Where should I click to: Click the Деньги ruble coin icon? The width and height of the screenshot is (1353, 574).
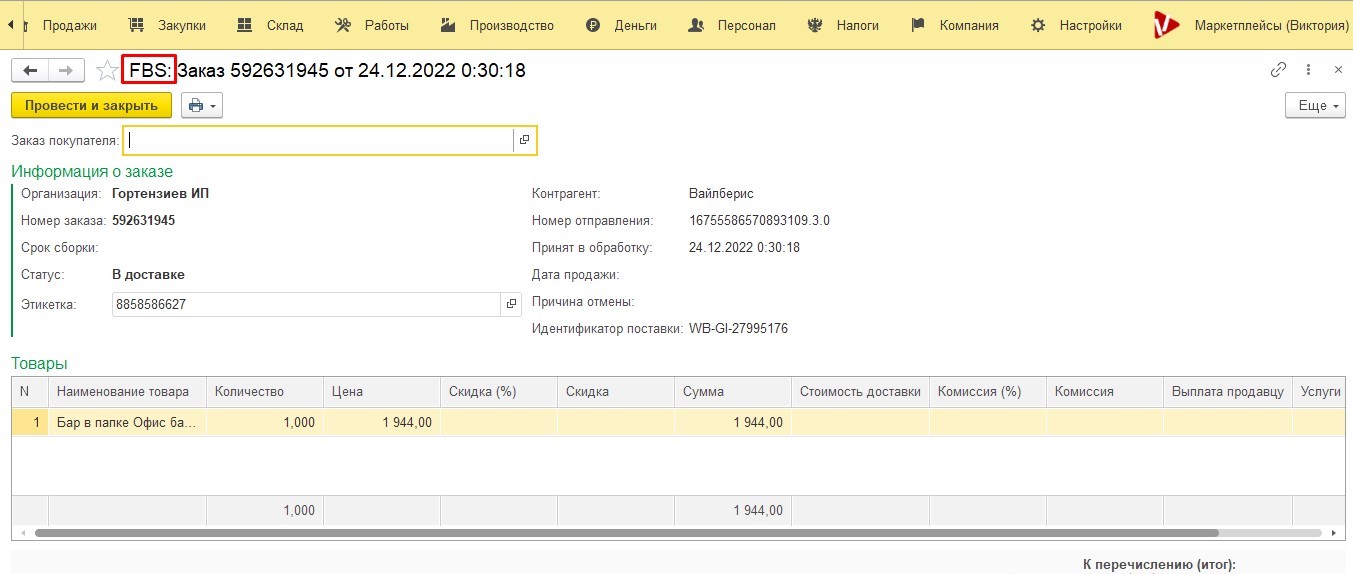[x=593, y=25]
